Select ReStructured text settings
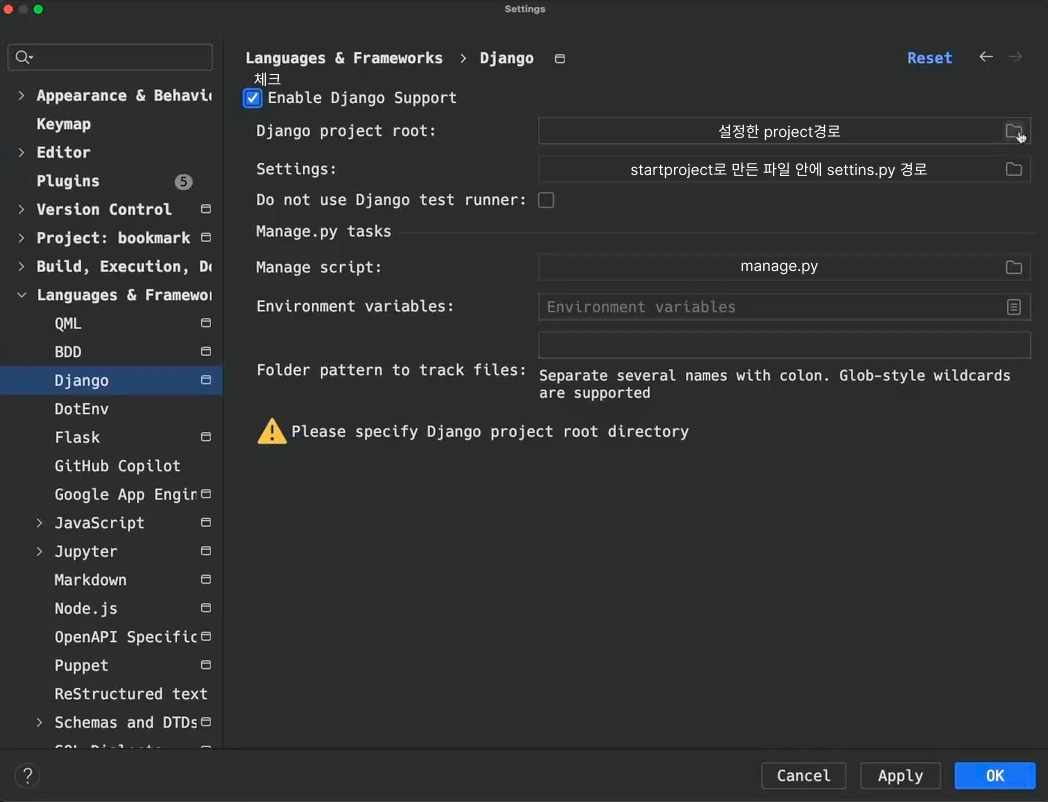This screenshot has width=1048, height=802. [x=131, y=694]
